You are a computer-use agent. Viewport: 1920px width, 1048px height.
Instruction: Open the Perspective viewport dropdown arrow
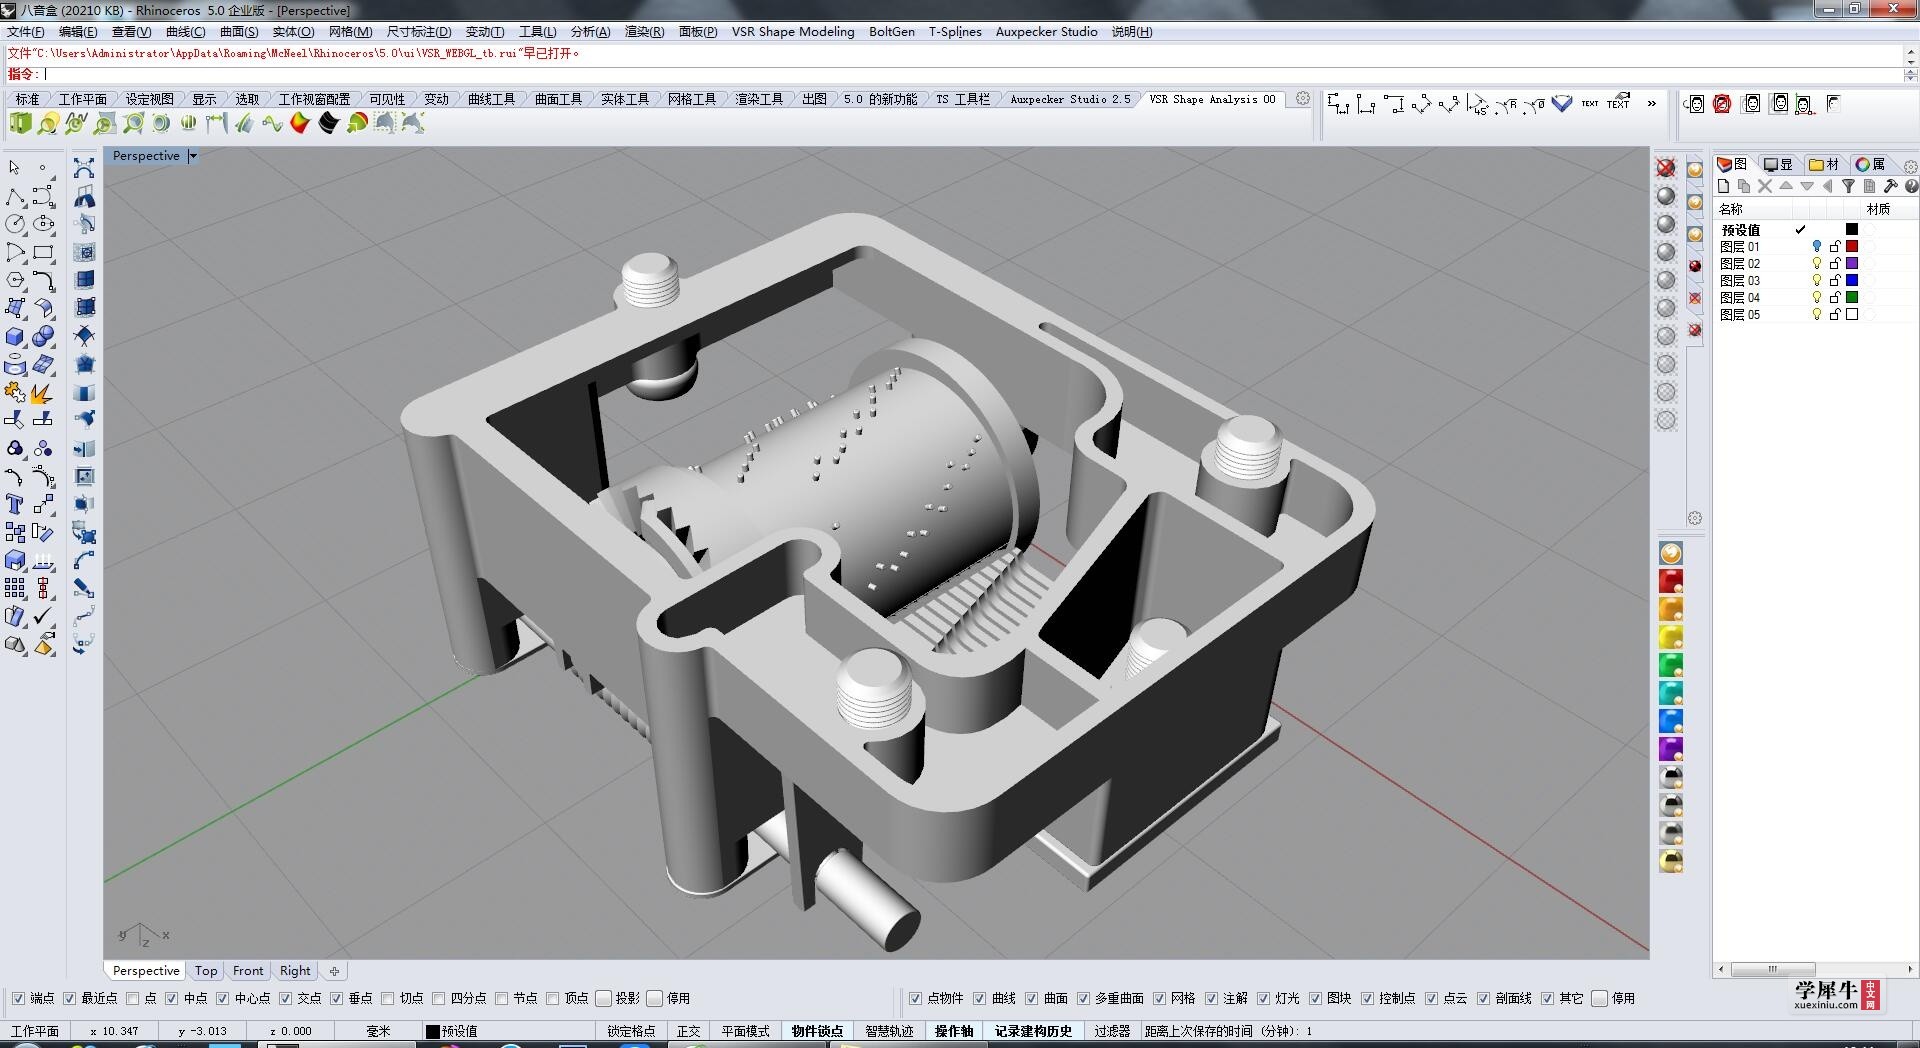pyautogui.click(x=193, y=156)
